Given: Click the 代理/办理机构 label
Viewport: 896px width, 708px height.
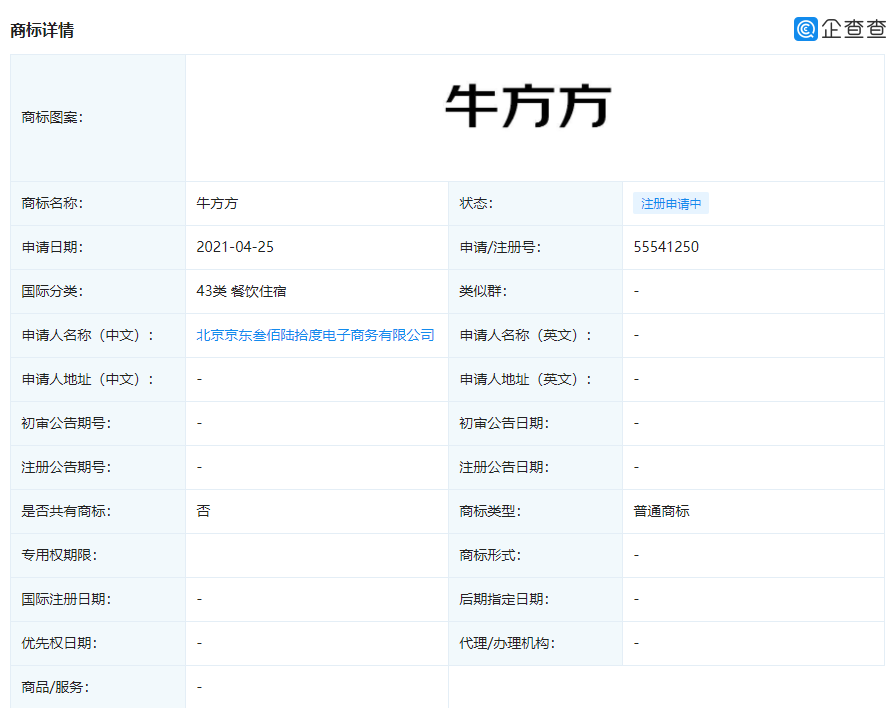Looking at the screenshot, I should coord(507,643).
